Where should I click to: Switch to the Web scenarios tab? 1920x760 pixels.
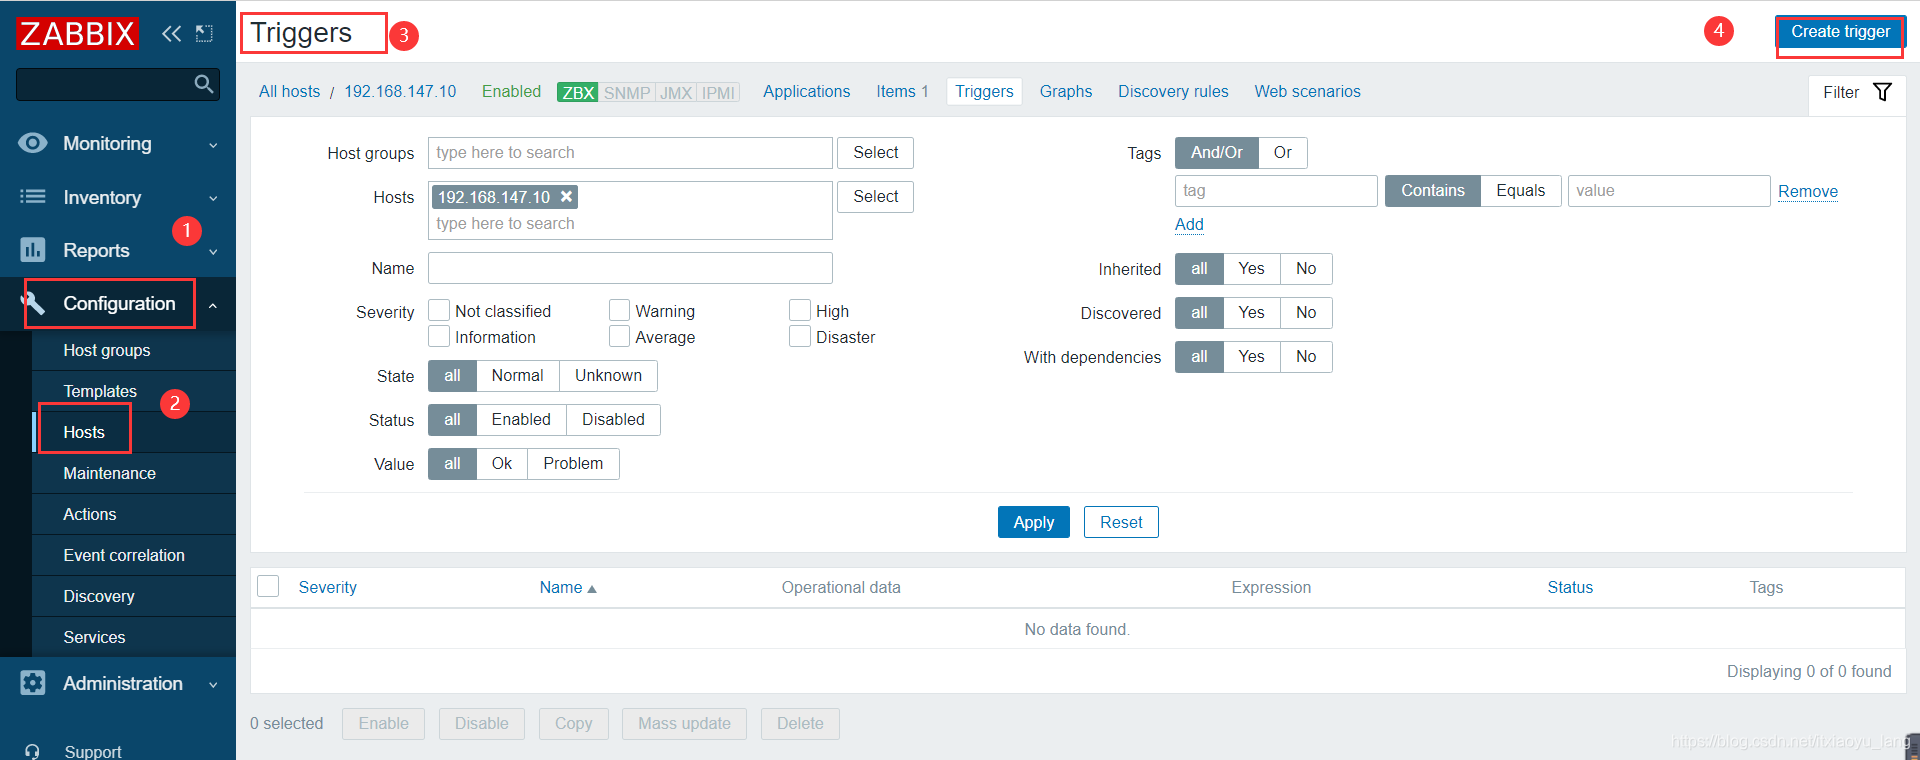coord(1307,91)
